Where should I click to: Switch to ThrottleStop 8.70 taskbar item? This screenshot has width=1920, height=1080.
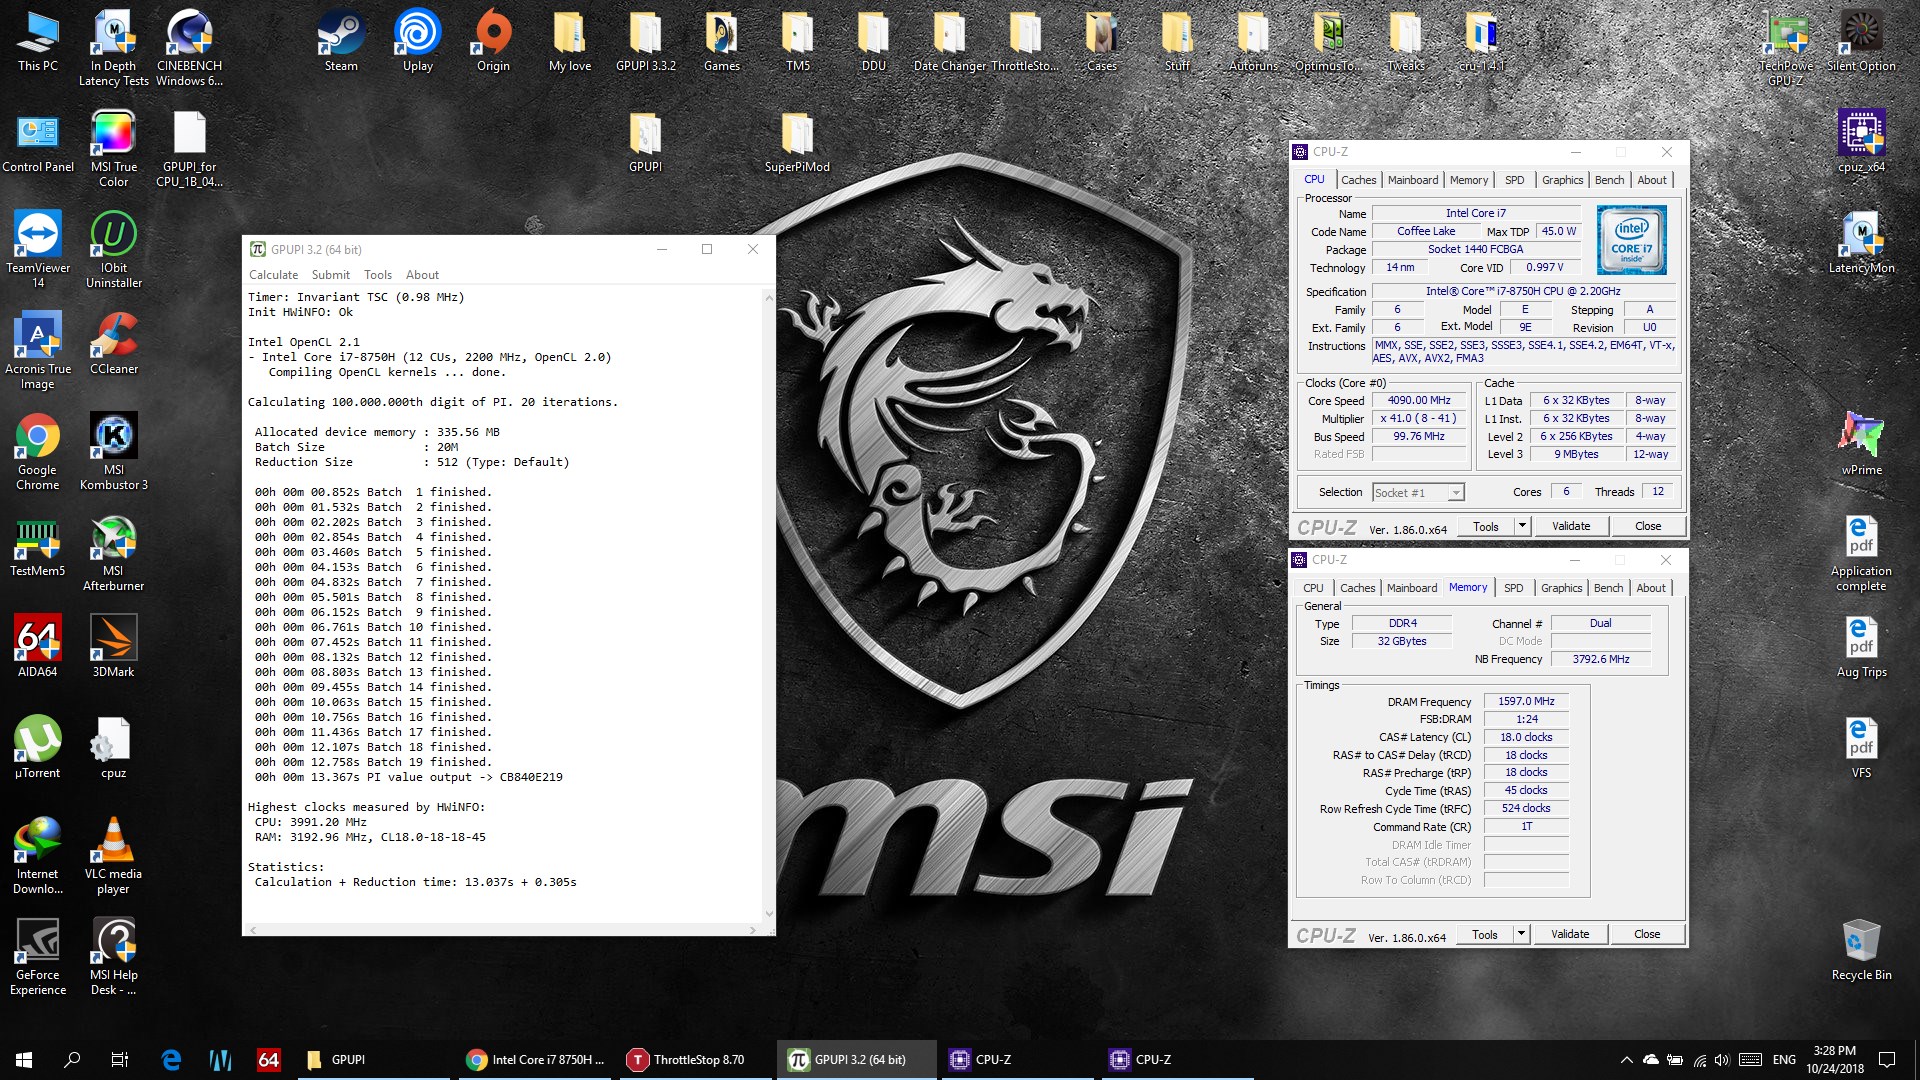696,1060
